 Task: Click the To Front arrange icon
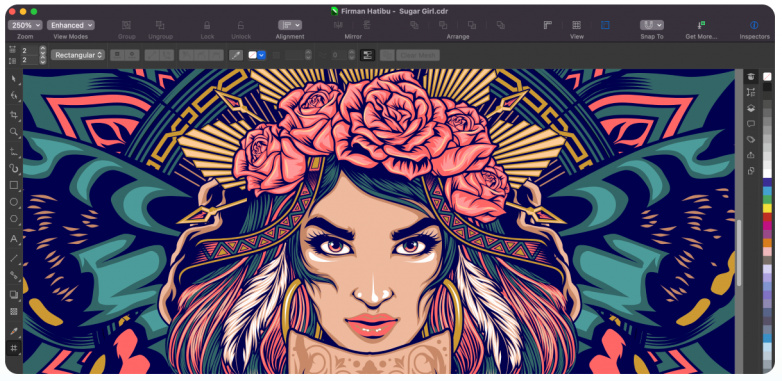[414, 25]
